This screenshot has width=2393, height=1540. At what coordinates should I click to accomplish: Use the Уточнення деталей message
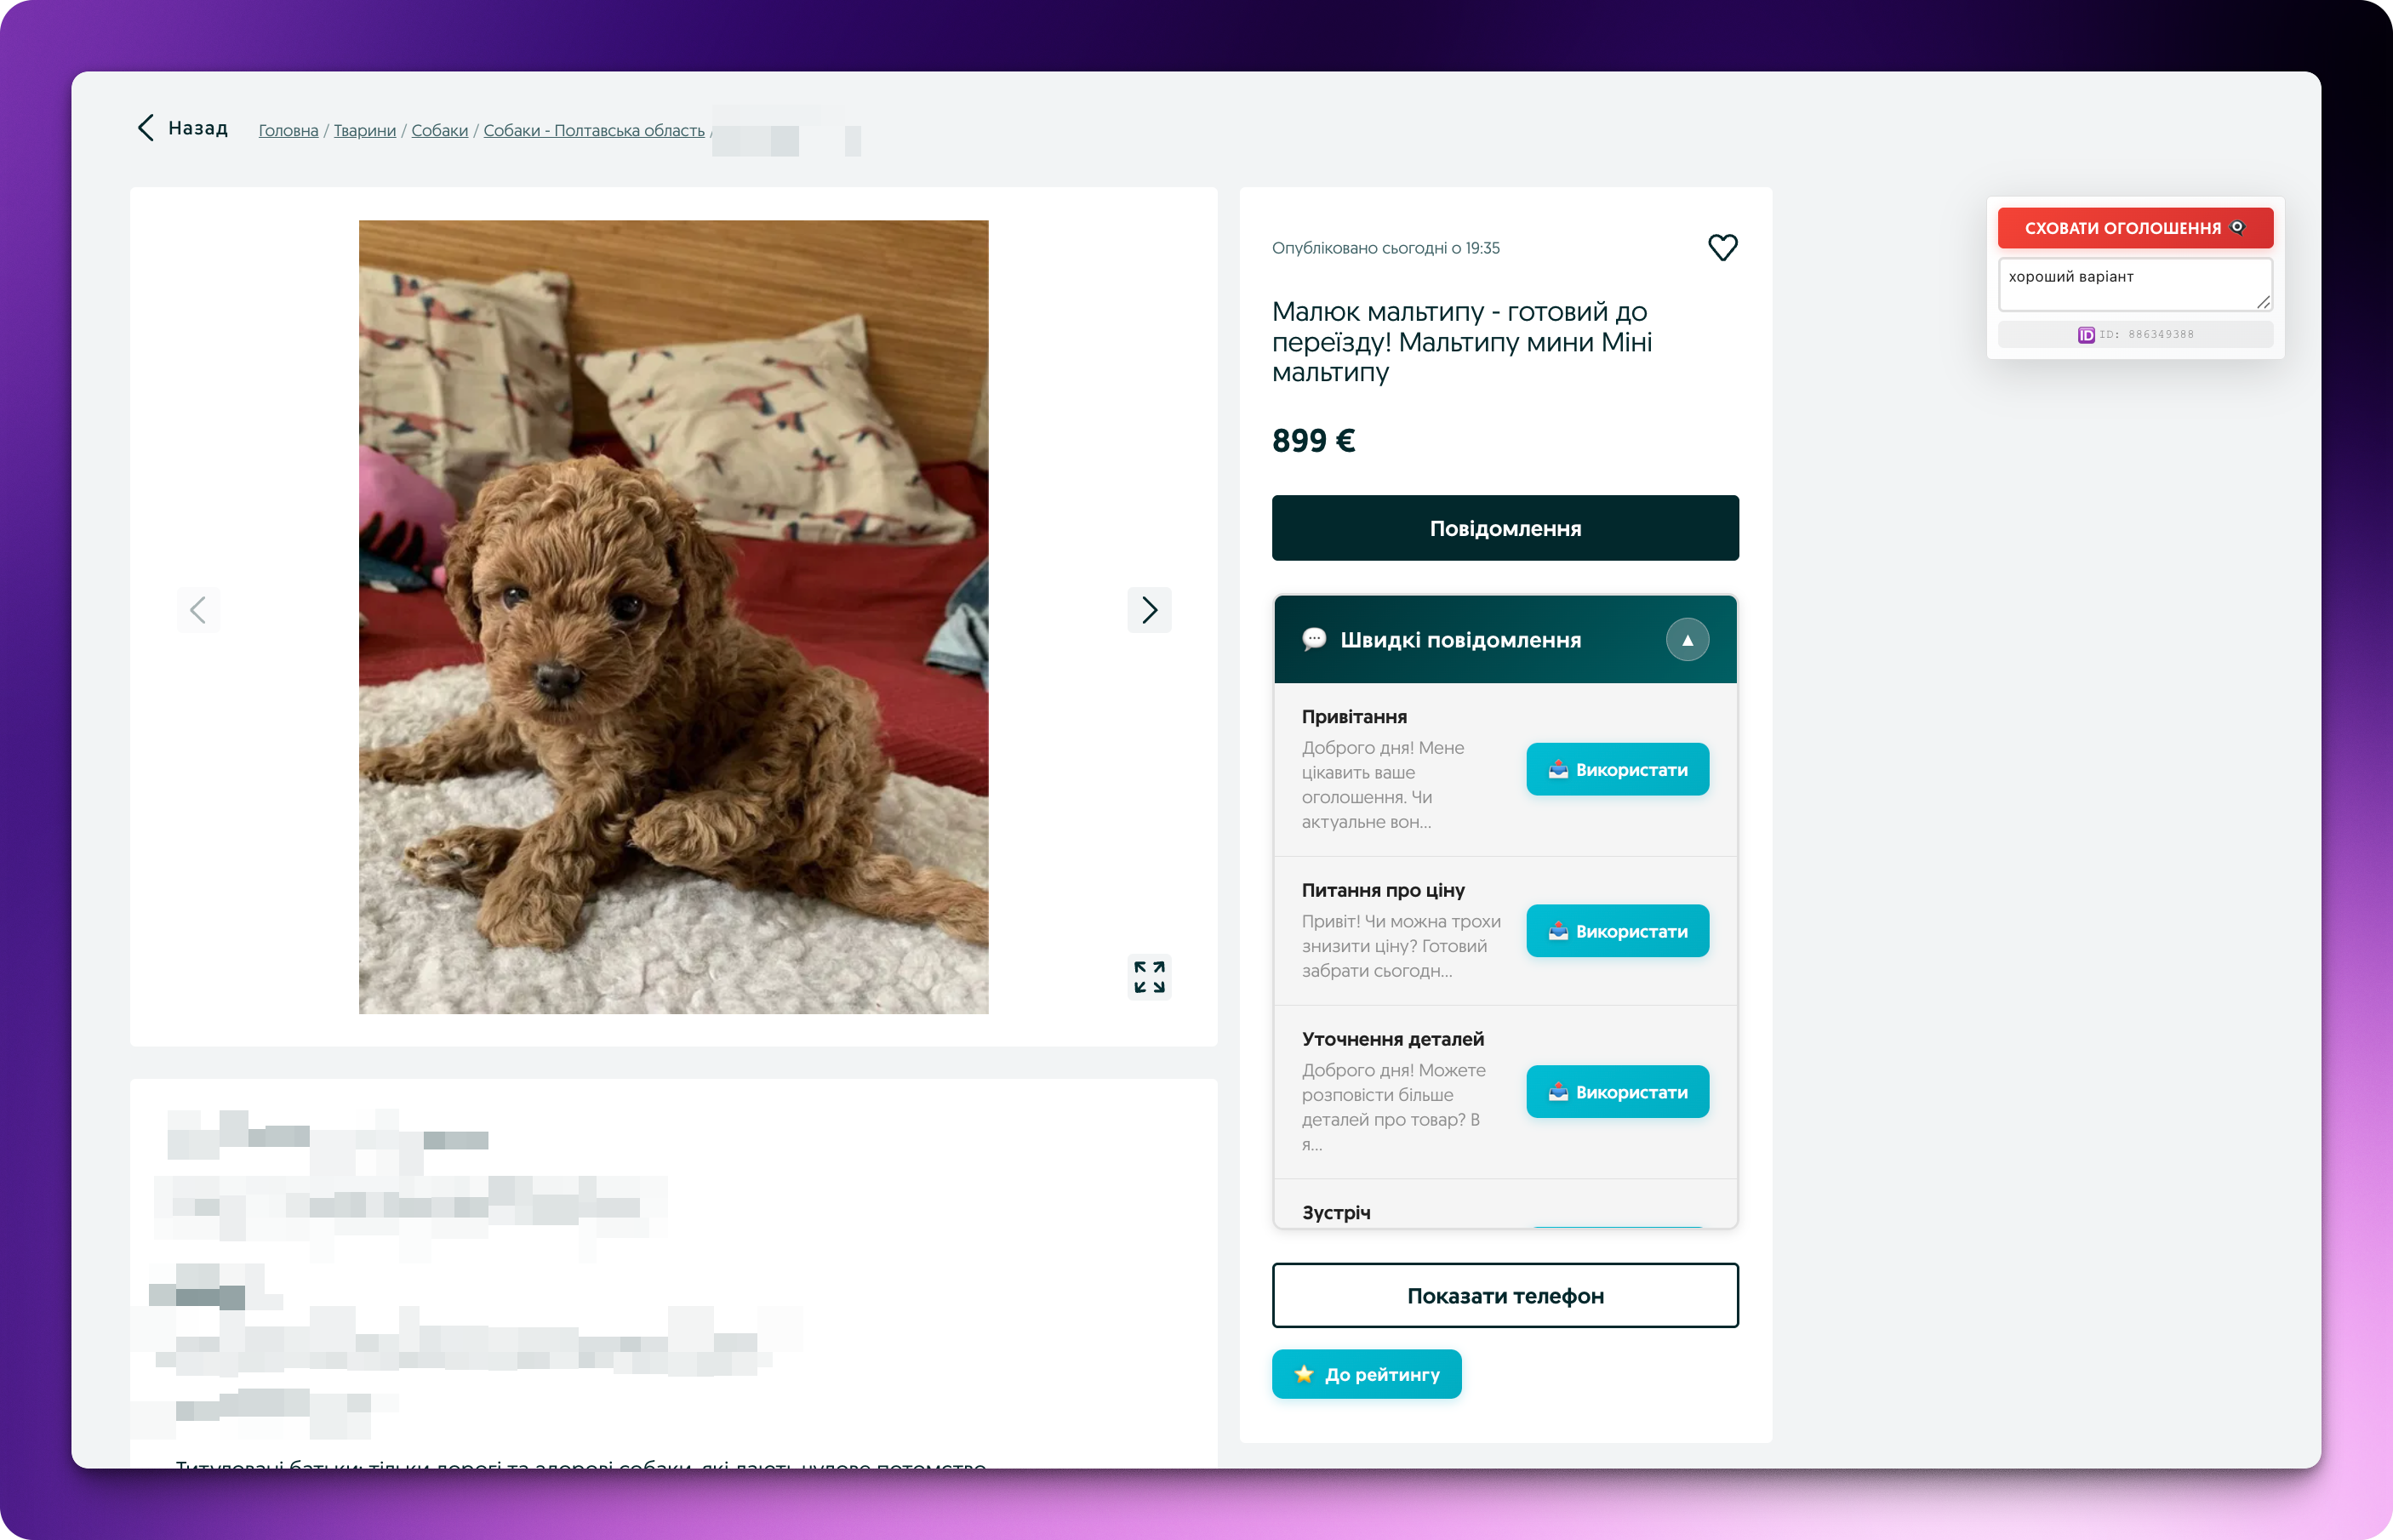click(x=1617, y=1092)
